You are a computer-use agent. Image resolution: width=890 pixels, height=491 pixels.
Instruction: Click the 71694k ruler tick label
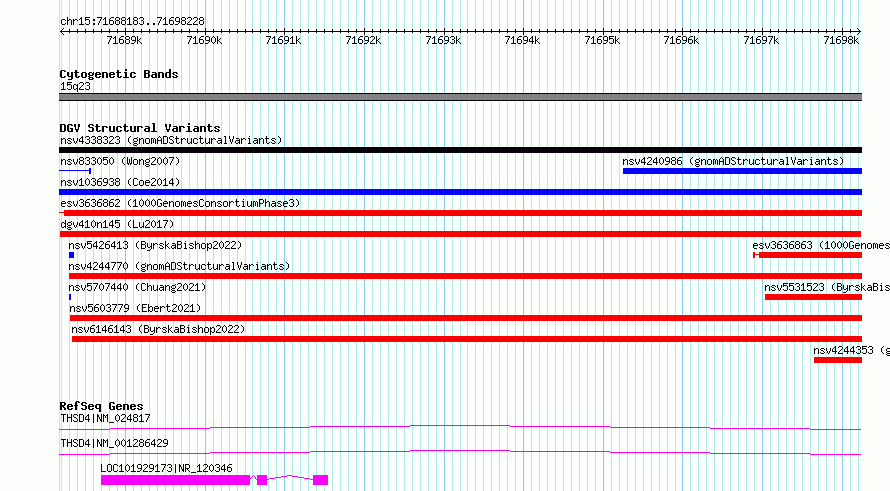click(522, 40)
